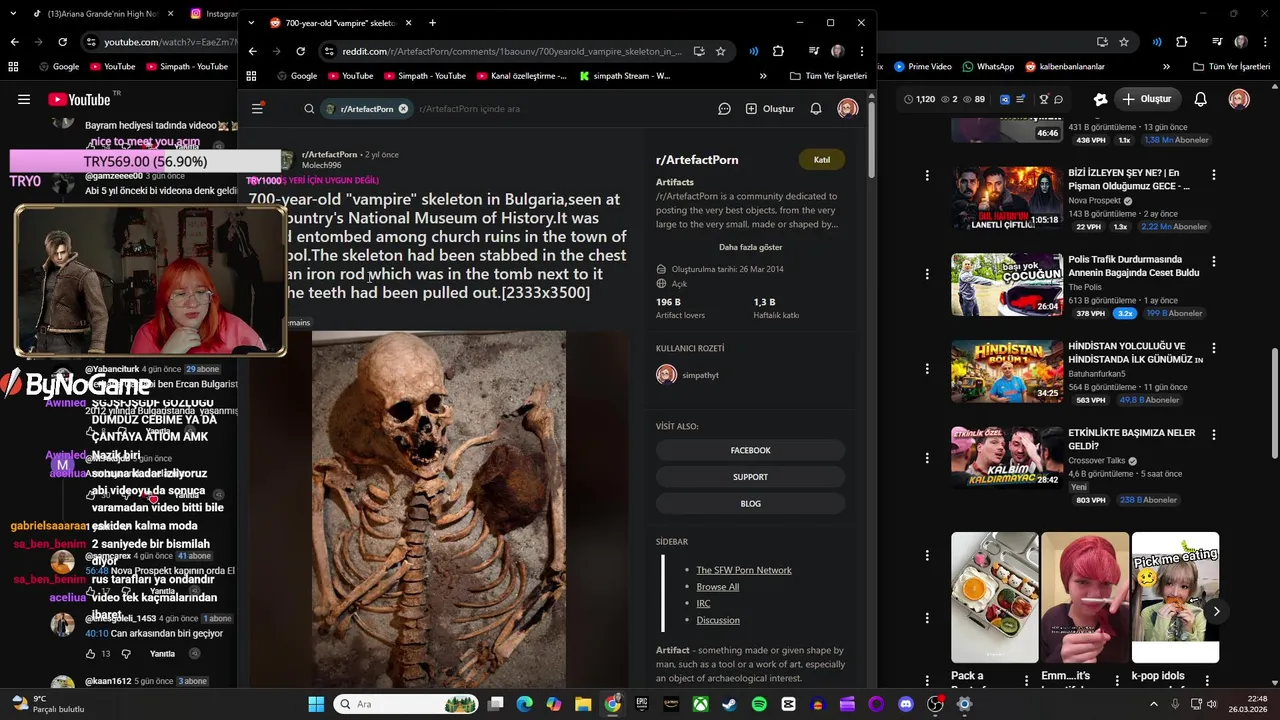Click the FACEBOOK sidebar button
This screenshot has width=1280, height=720.
pyautogui.click(x=750, y=450)
